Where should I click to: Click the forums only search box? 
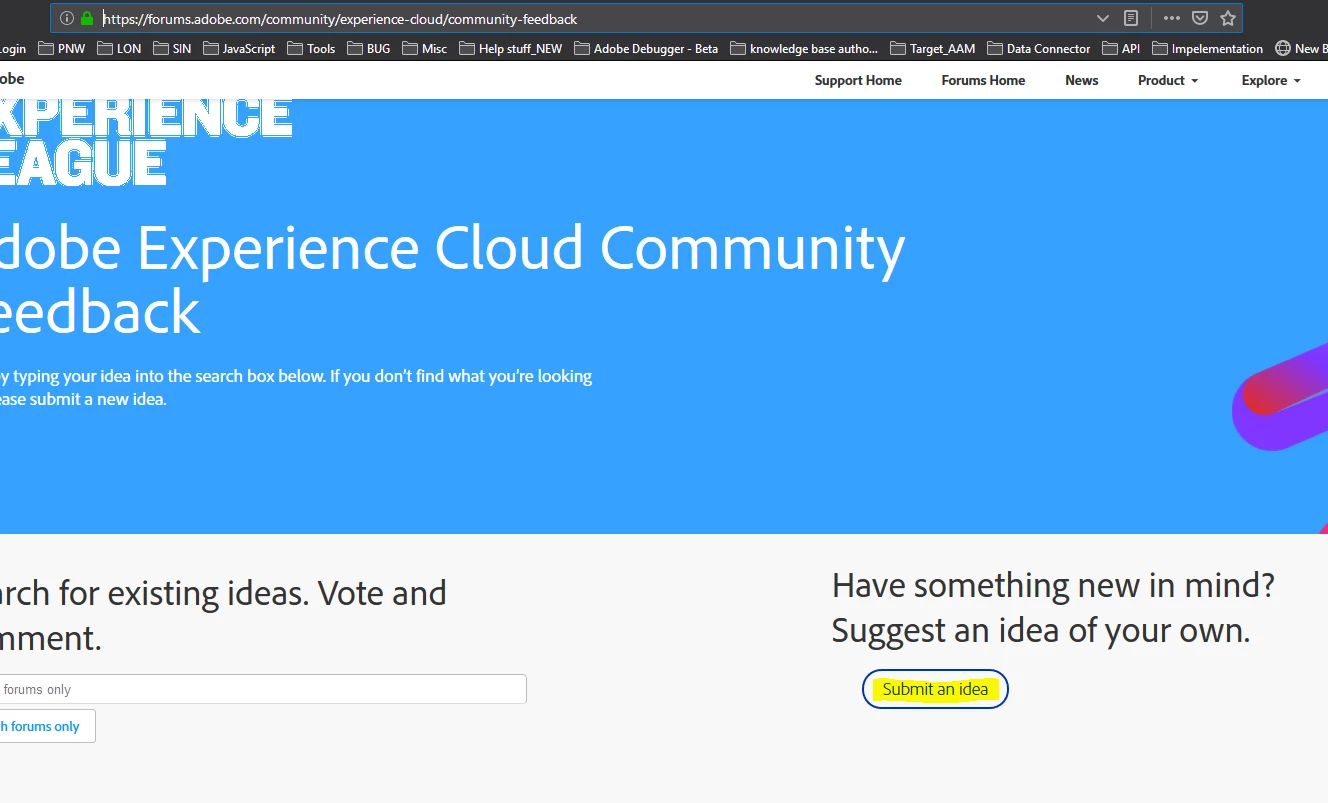(x=262, y=689)
